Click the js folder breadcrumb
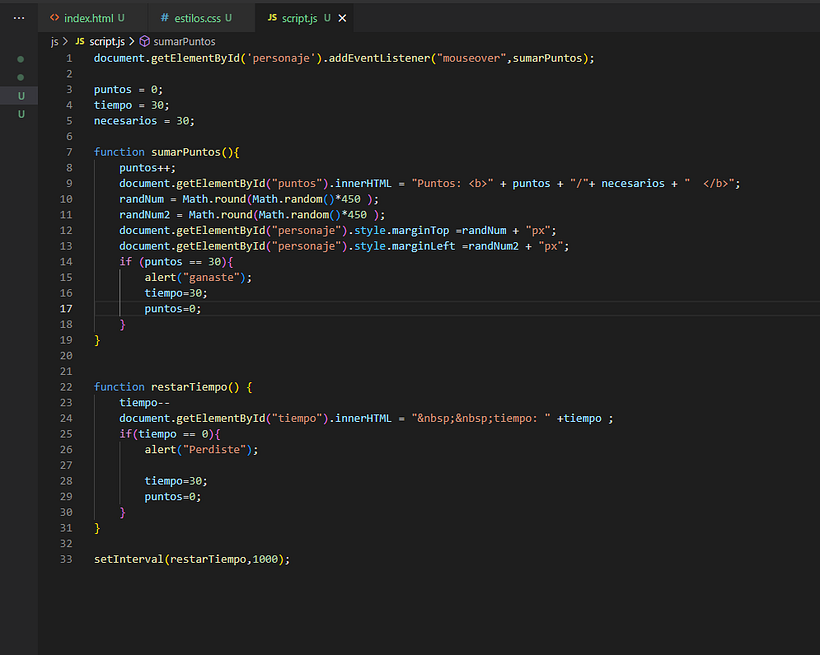 54,41
